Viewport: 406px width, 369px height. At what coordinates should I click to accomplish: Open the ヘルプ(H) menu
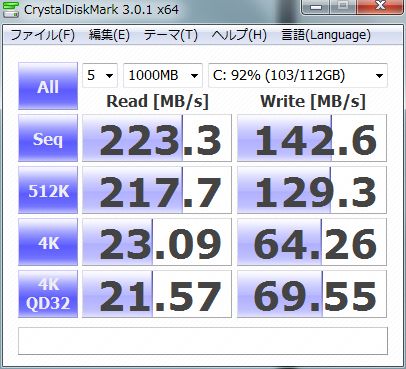[x=239, y=35]
